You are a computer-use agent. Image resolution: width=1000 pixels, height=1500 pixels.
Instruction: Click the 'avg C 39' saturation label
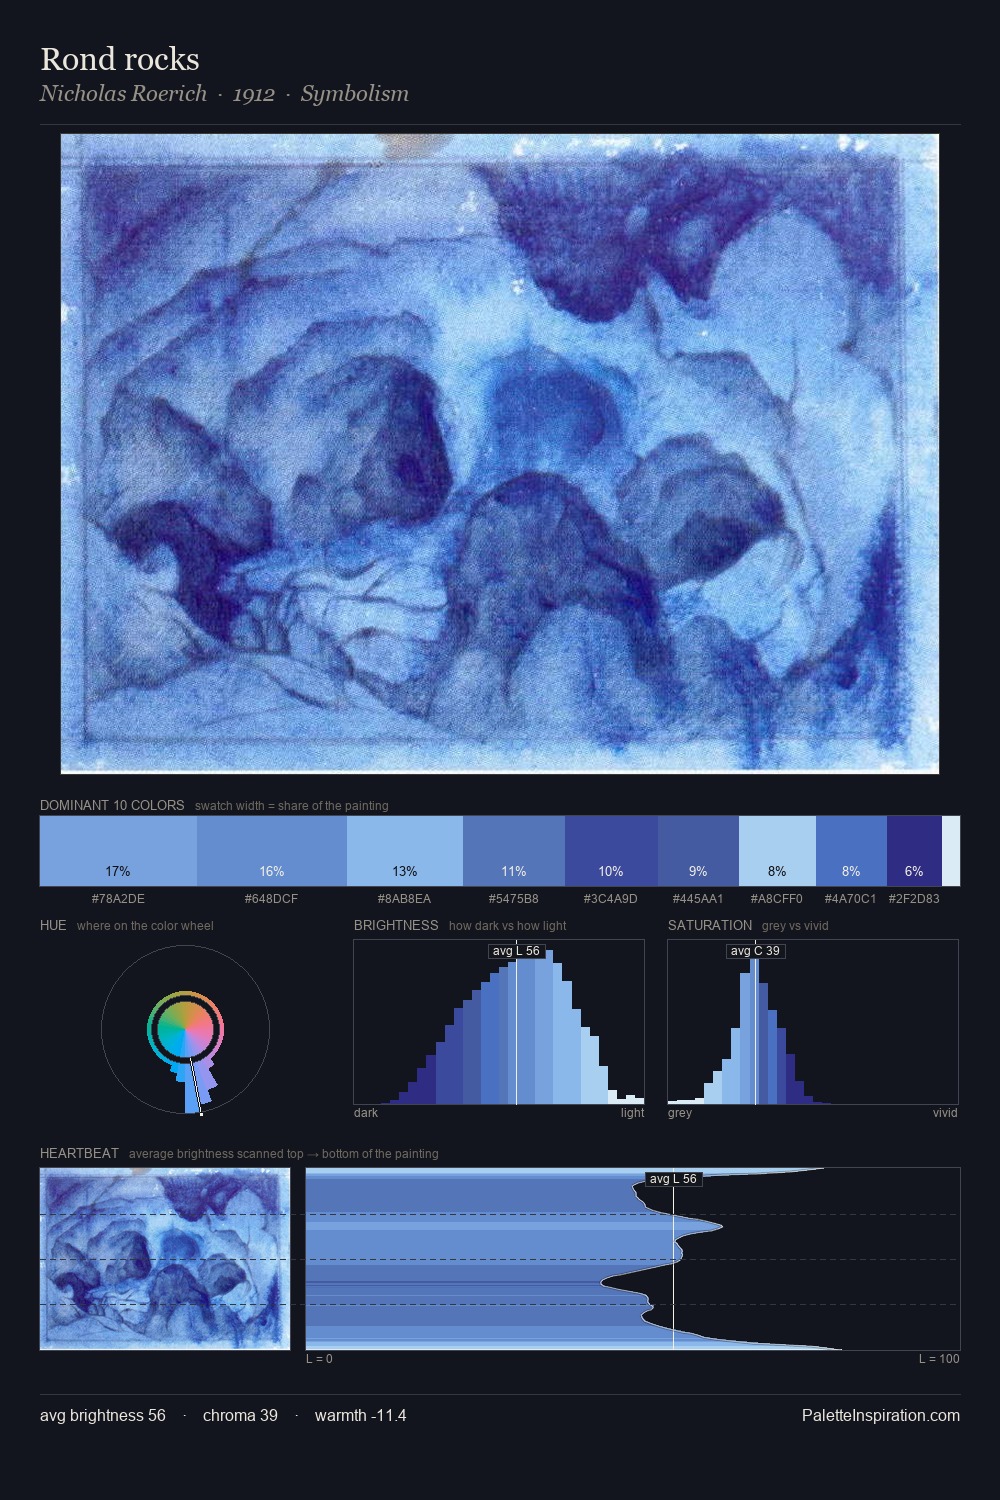[755, 951]
